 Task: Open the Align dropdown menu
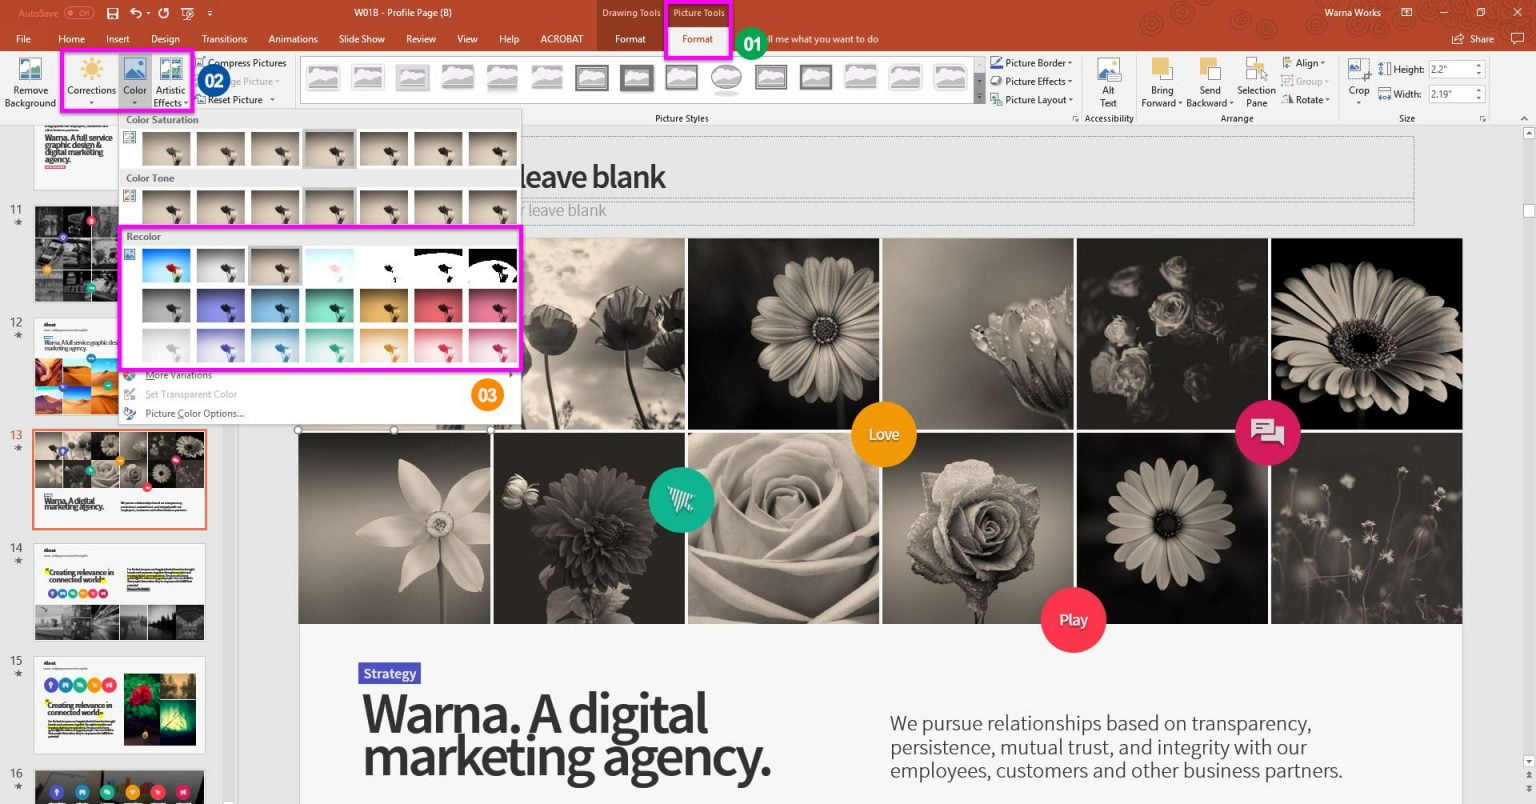click(1306, 62)
